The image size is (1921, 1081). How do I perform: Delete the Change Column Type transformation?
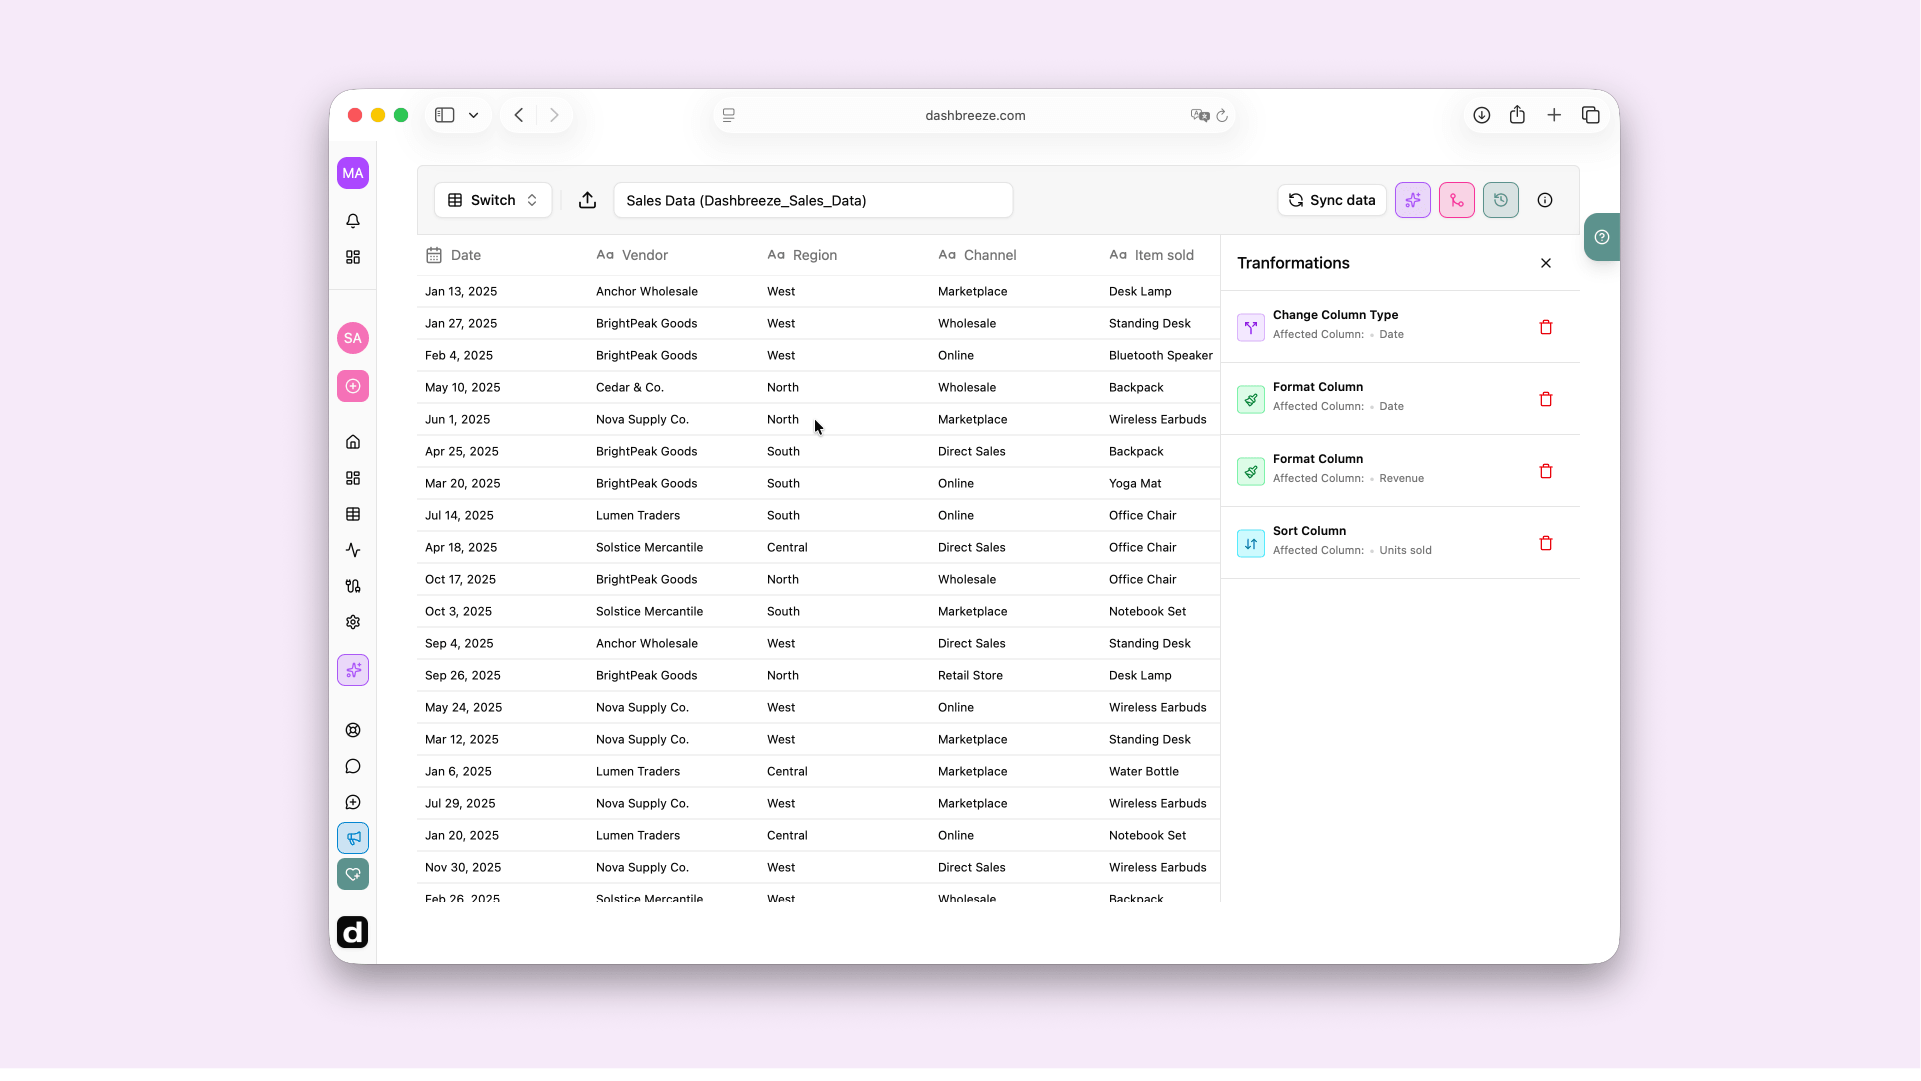point(1546,327)
